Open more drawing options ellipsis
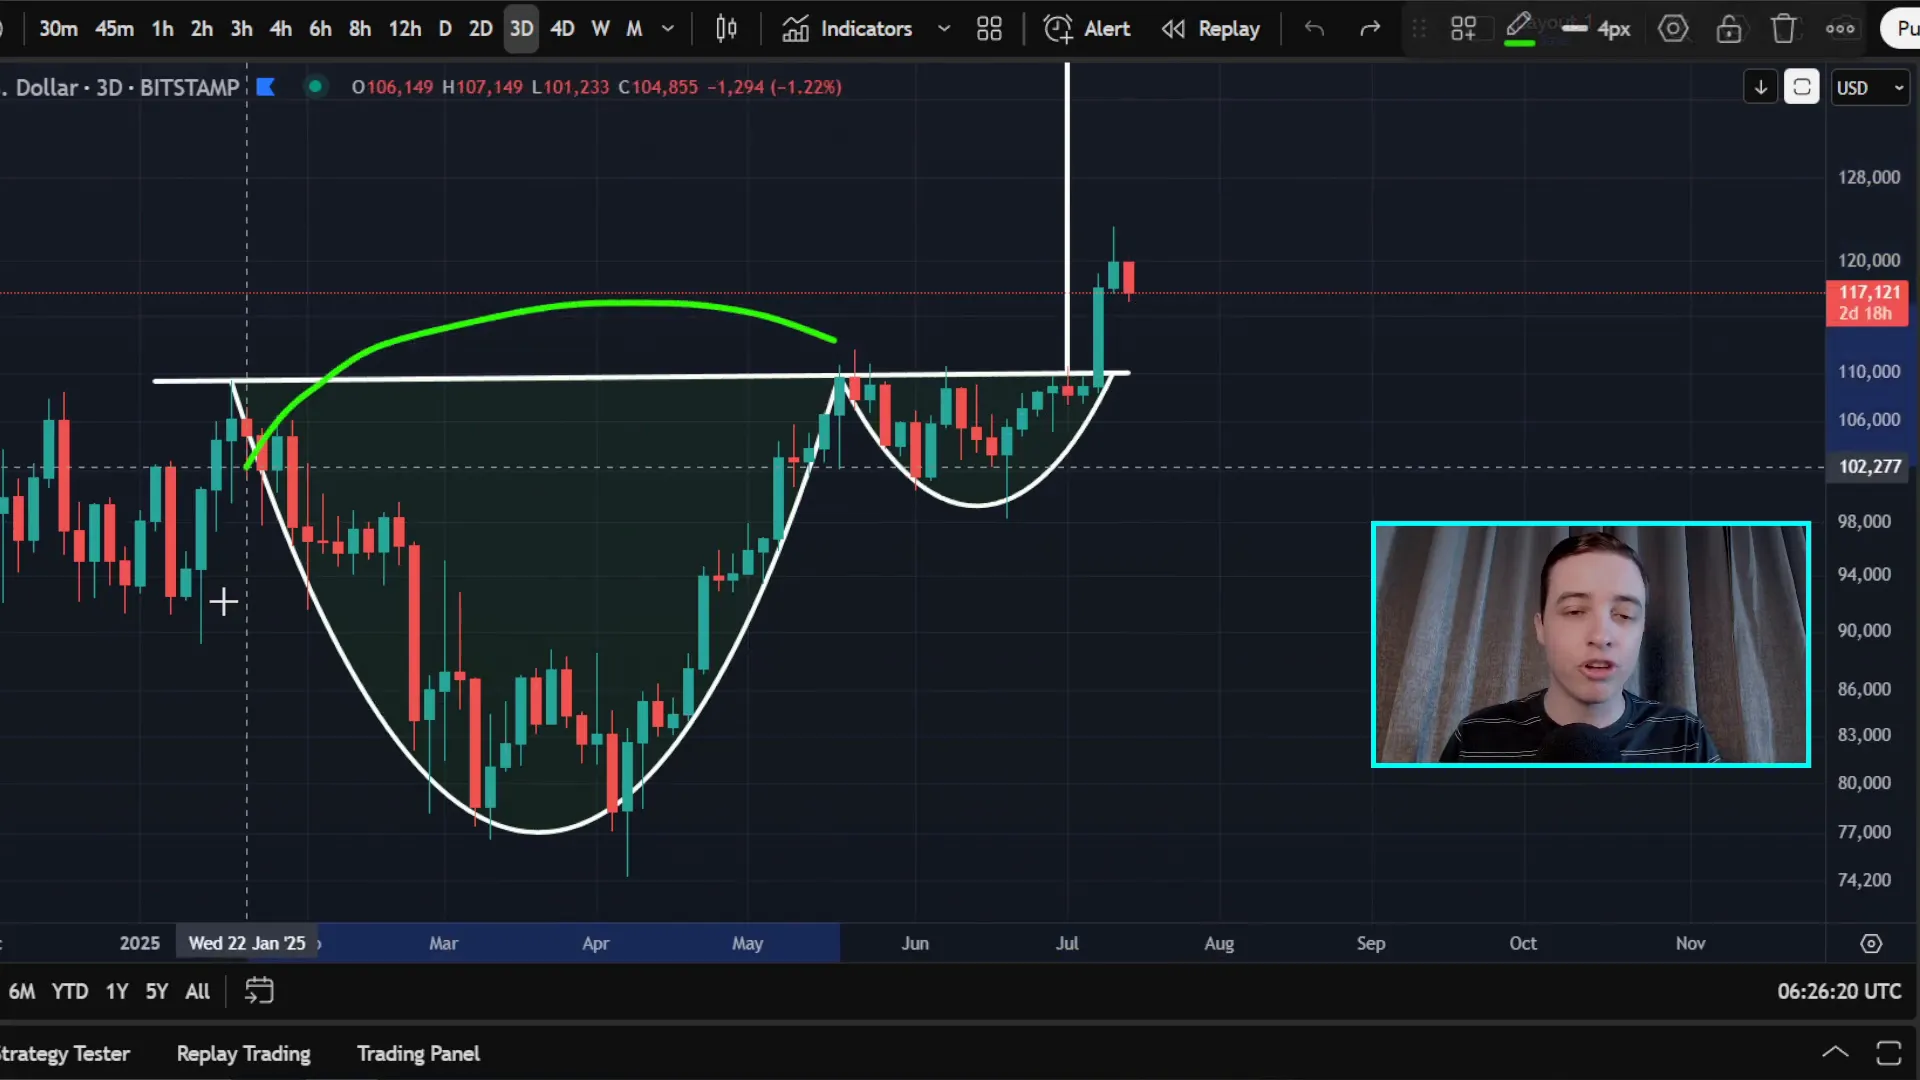The width and height of the screenshot is (1920, 1080). 1840,29
